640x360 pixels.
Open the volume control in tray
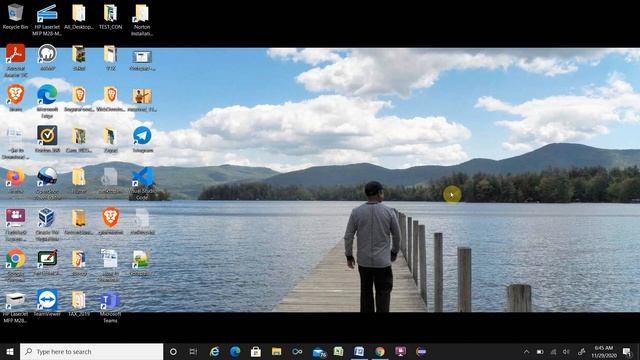coord(567,352)
